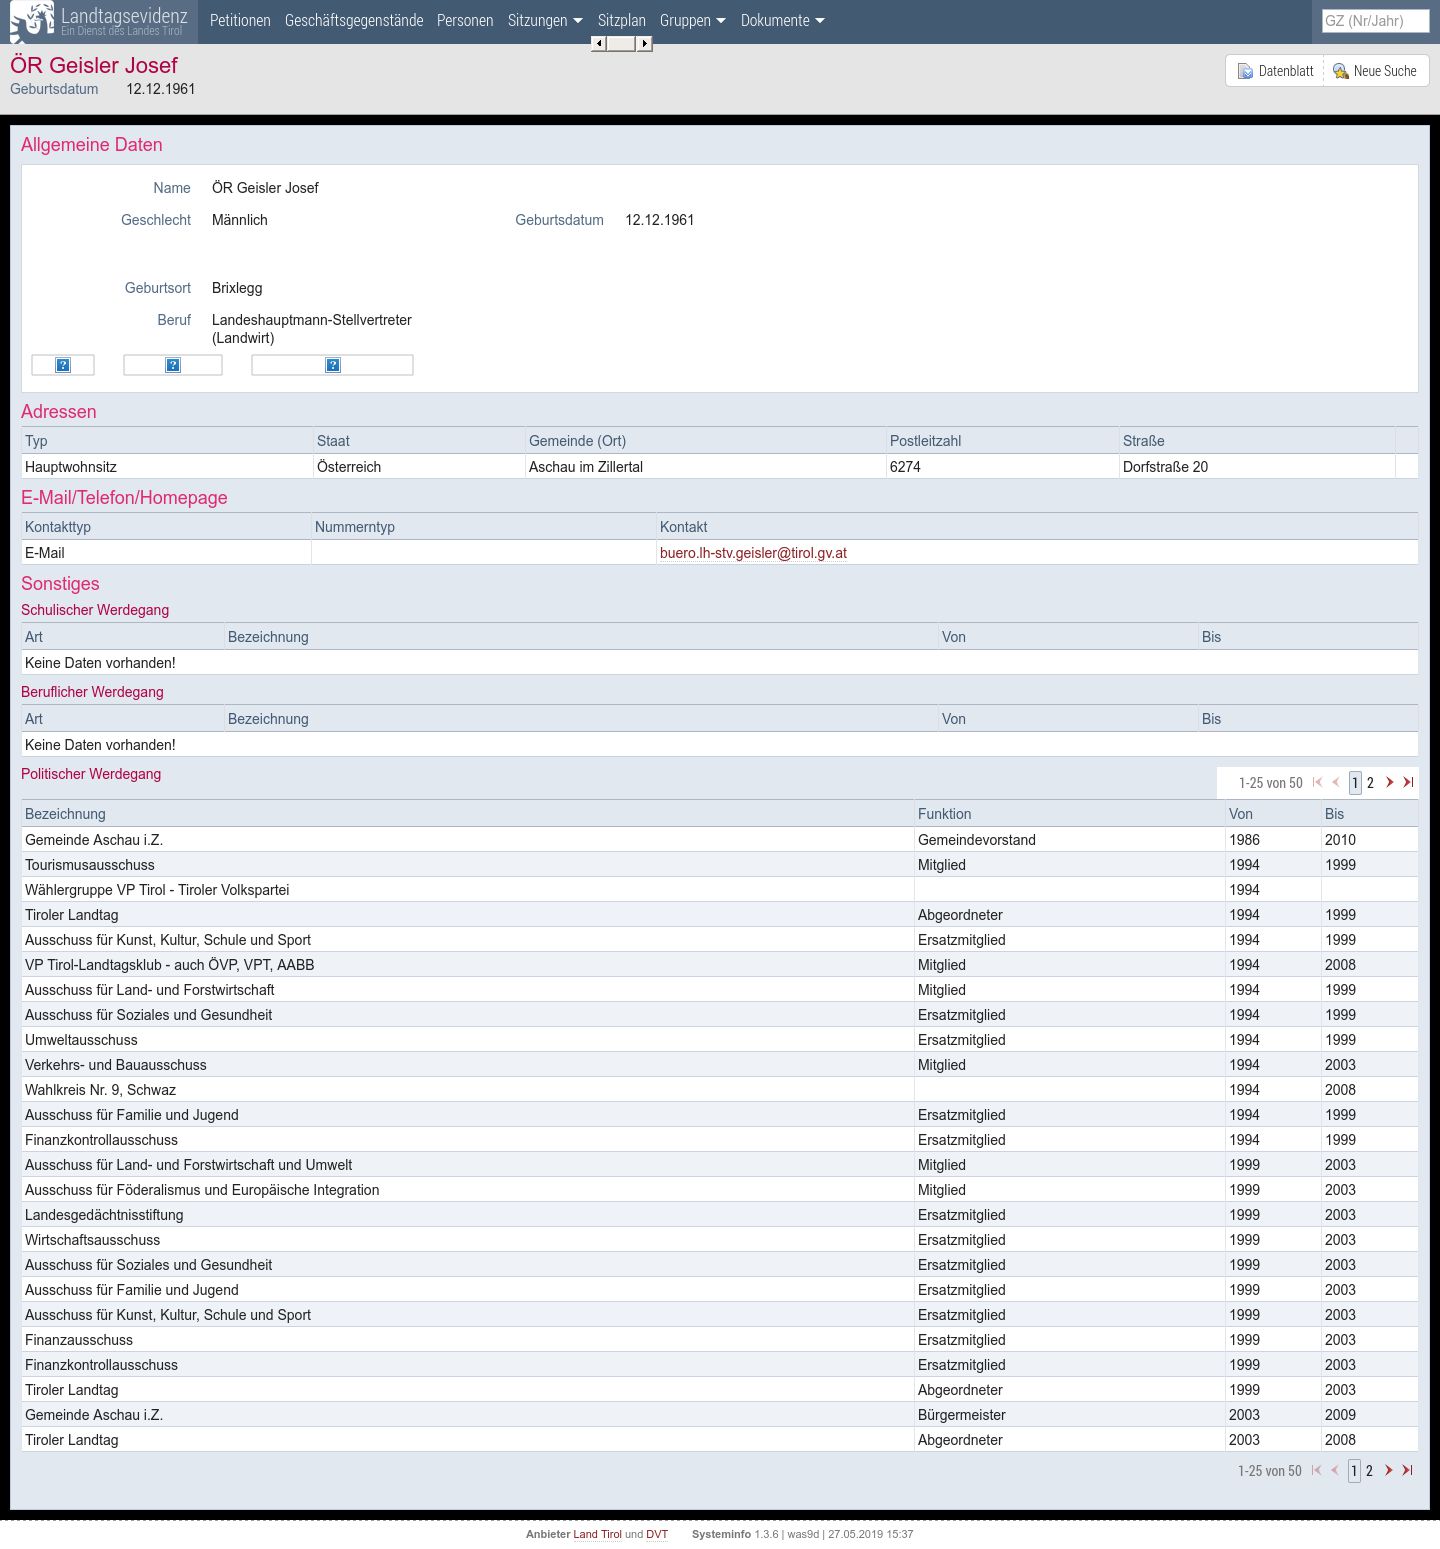Click the 'Politischer Werdegang' section heading

click(91, 774)
